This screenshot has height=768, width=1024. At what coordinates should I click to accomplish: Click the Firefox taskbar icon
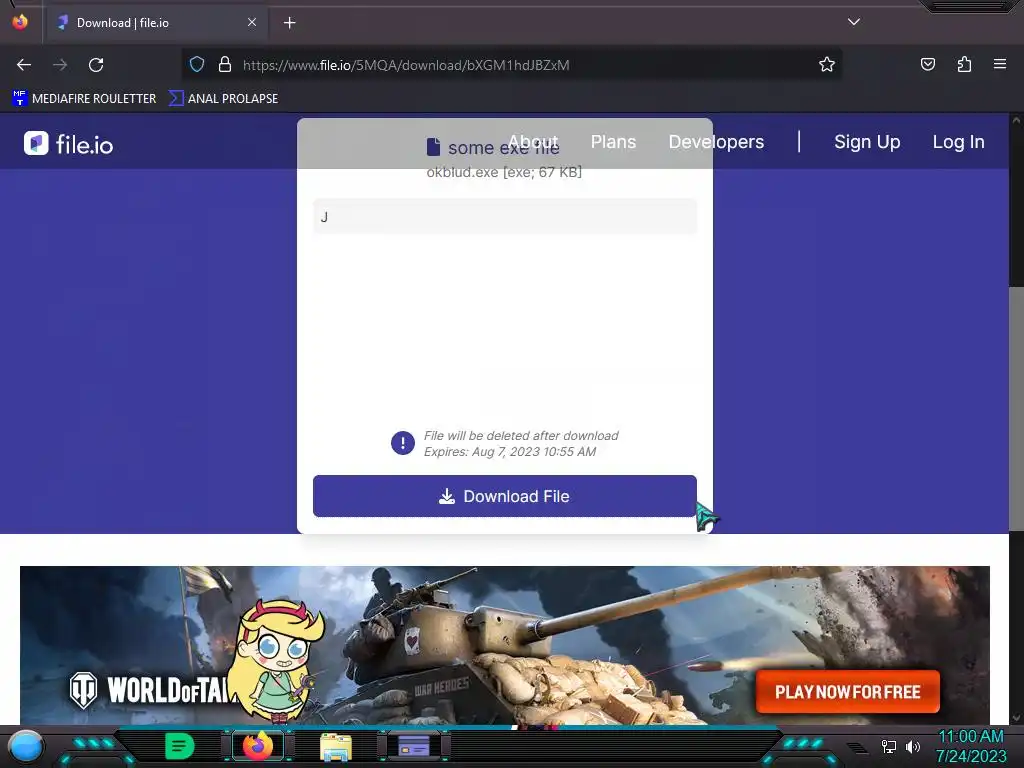click(257, 746)
